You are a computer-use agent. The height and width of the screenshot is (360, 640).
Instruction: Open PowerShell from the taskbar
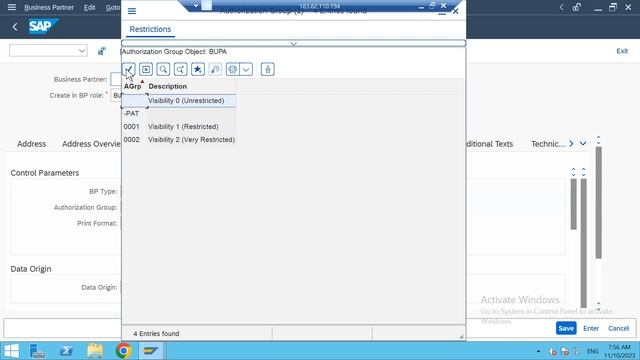(66, 351)
